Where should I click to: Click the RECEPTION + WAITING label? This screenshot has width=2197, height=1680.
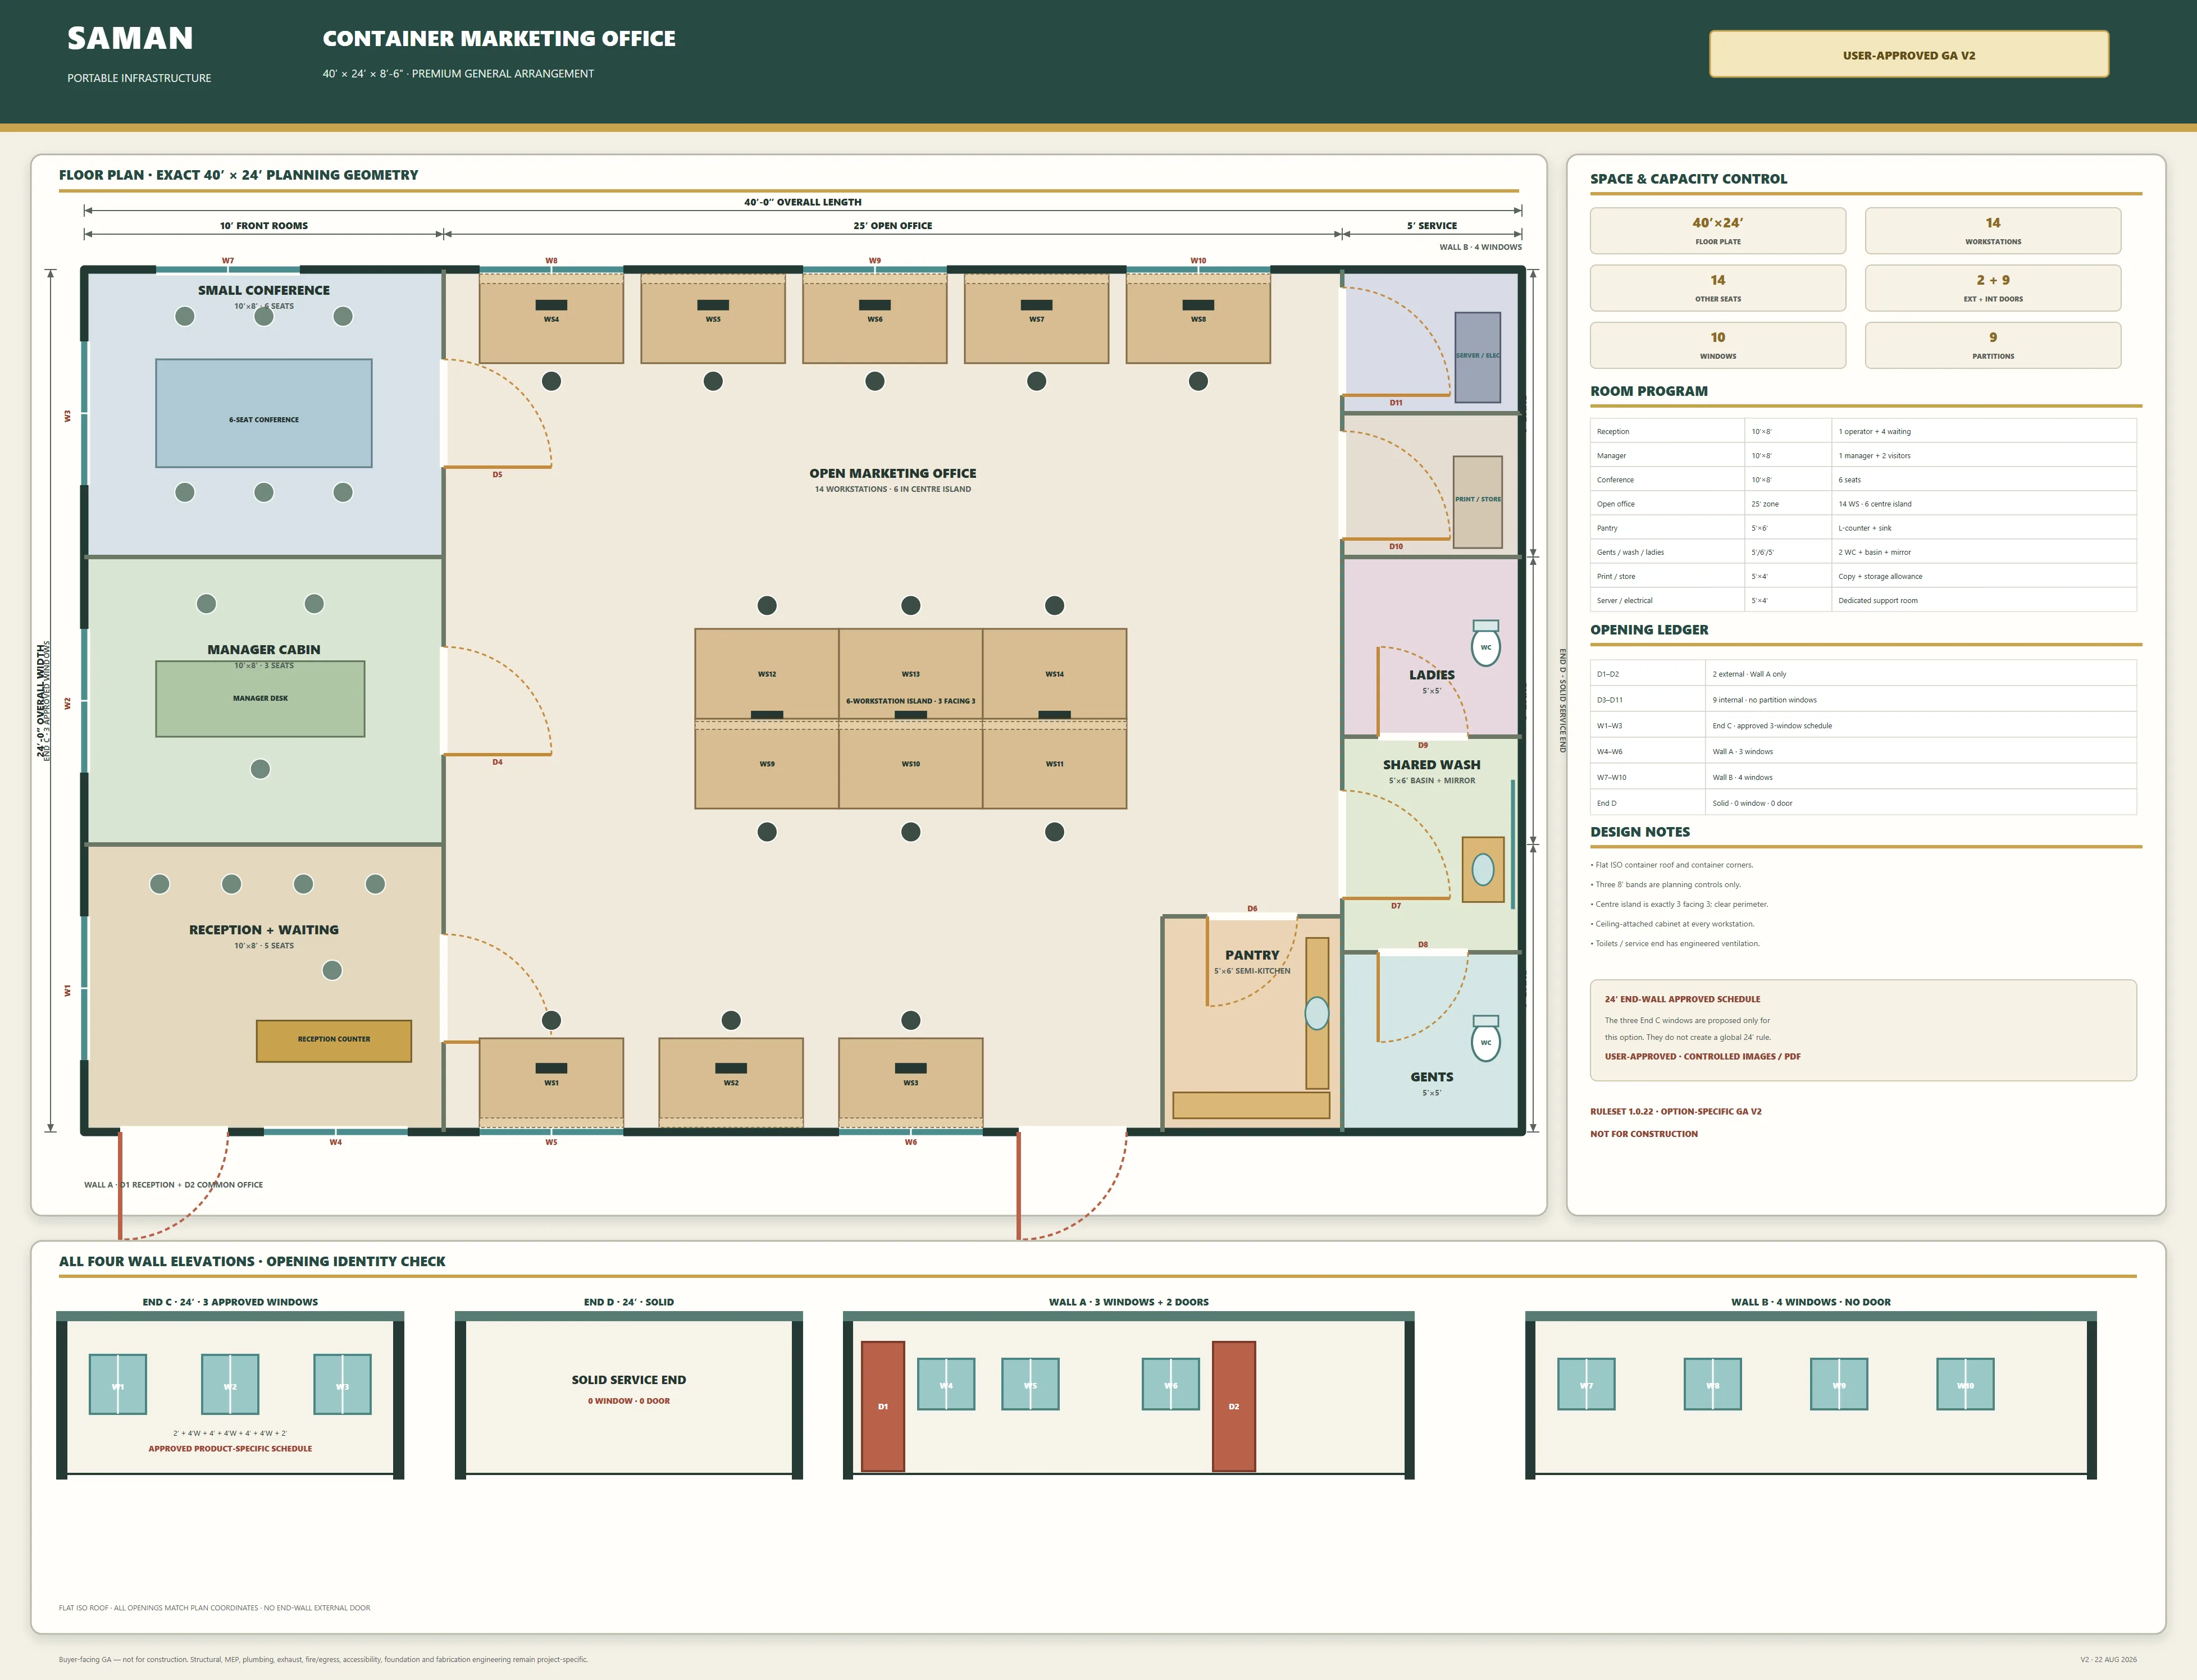coord(264,929)
